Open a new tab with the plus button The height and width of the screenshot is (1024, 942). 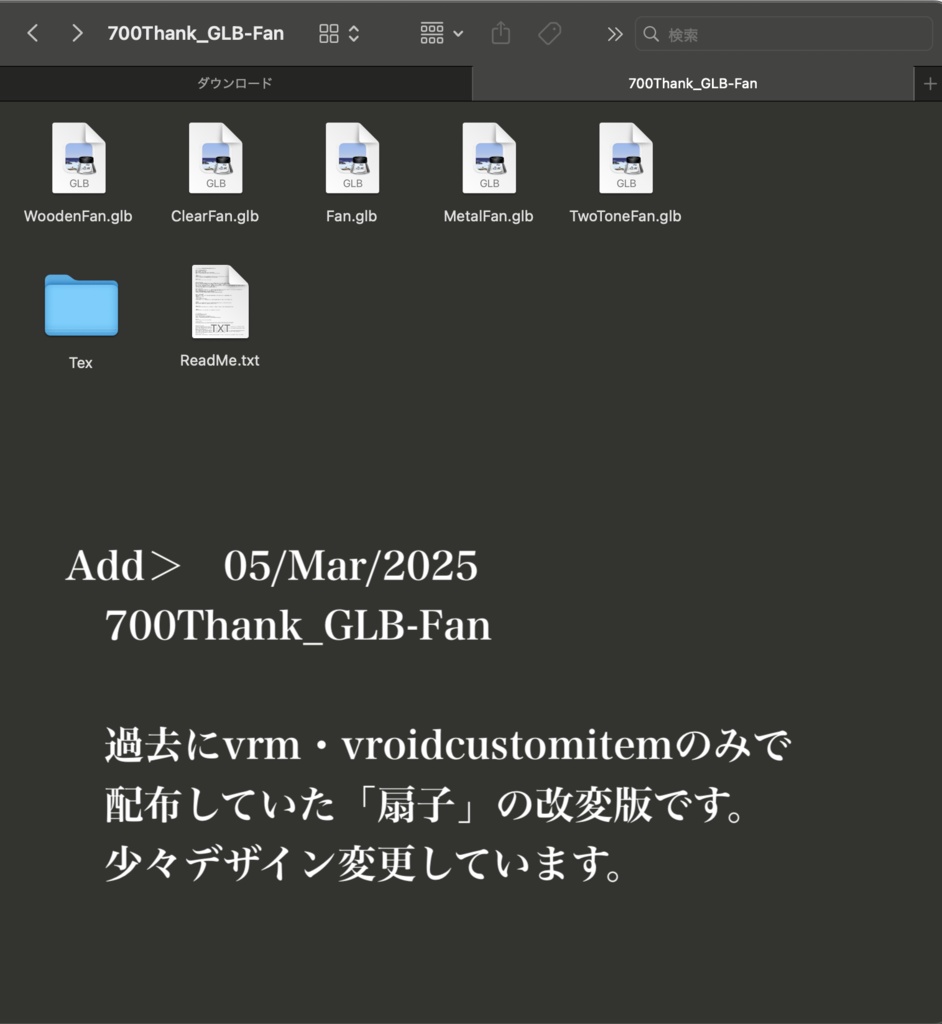pyautogui.click(x=930, y=83)
